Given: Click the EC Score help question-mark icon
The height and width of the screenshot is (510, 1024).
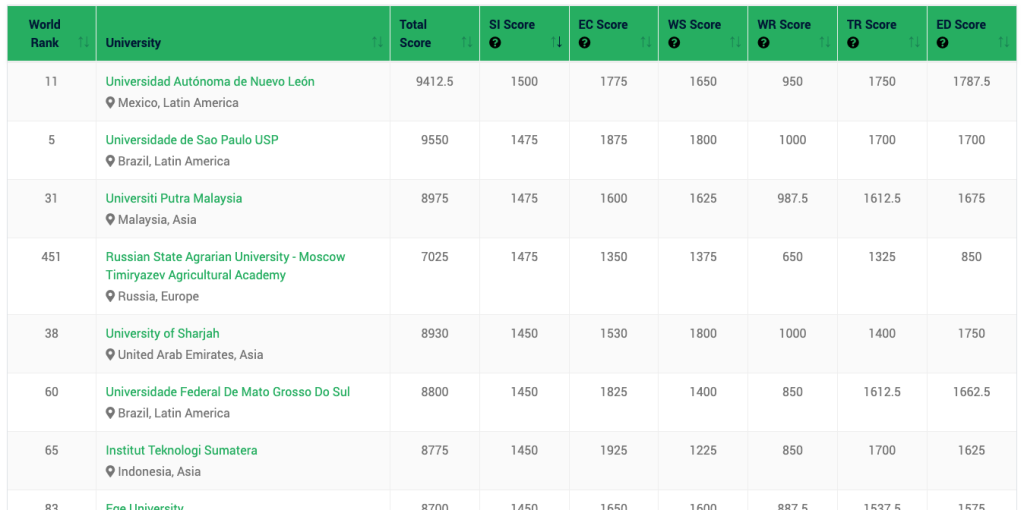Looking at the screenshot, I should click(x=584, y=43).
